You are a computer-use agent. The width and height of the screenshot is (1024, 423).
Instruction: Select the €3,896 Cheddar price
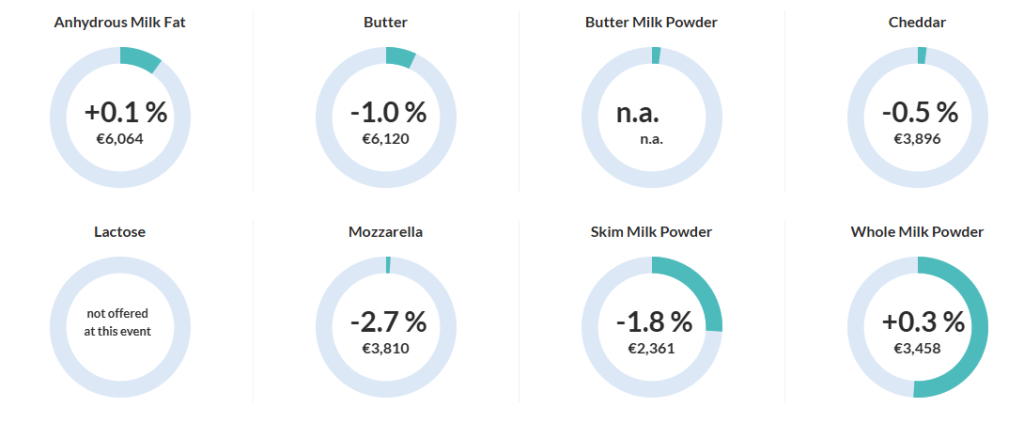[917, 139]
